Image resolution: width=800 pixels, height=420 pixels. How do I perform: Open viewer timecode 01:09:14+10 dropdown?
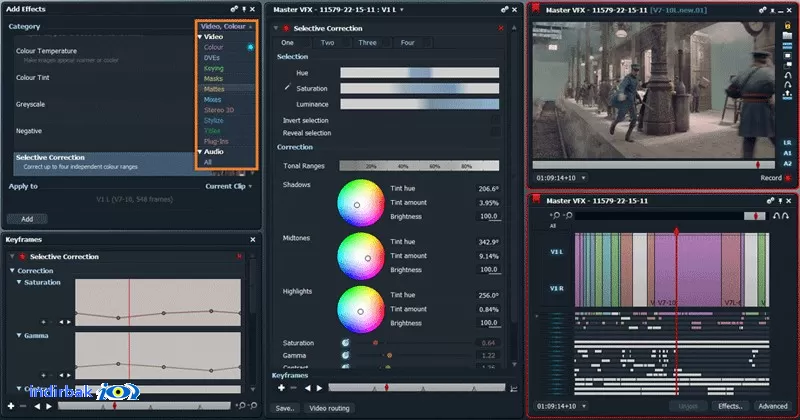[x=583, y=178]
